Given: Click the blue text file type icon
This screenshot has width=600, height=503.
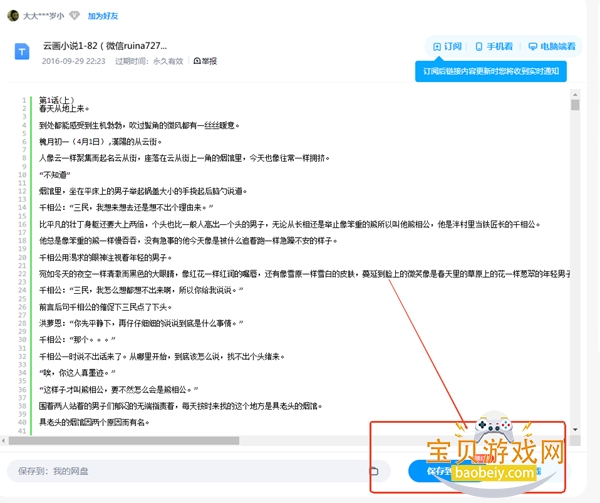Looking at the screenshot, I should coord(21,53).
